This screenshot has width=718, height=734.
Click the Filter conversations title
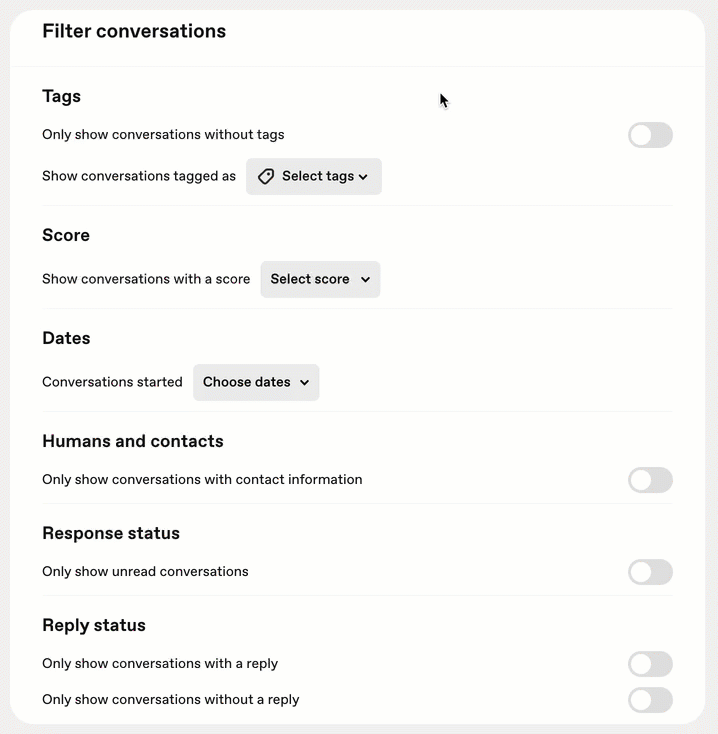[134, 31]
